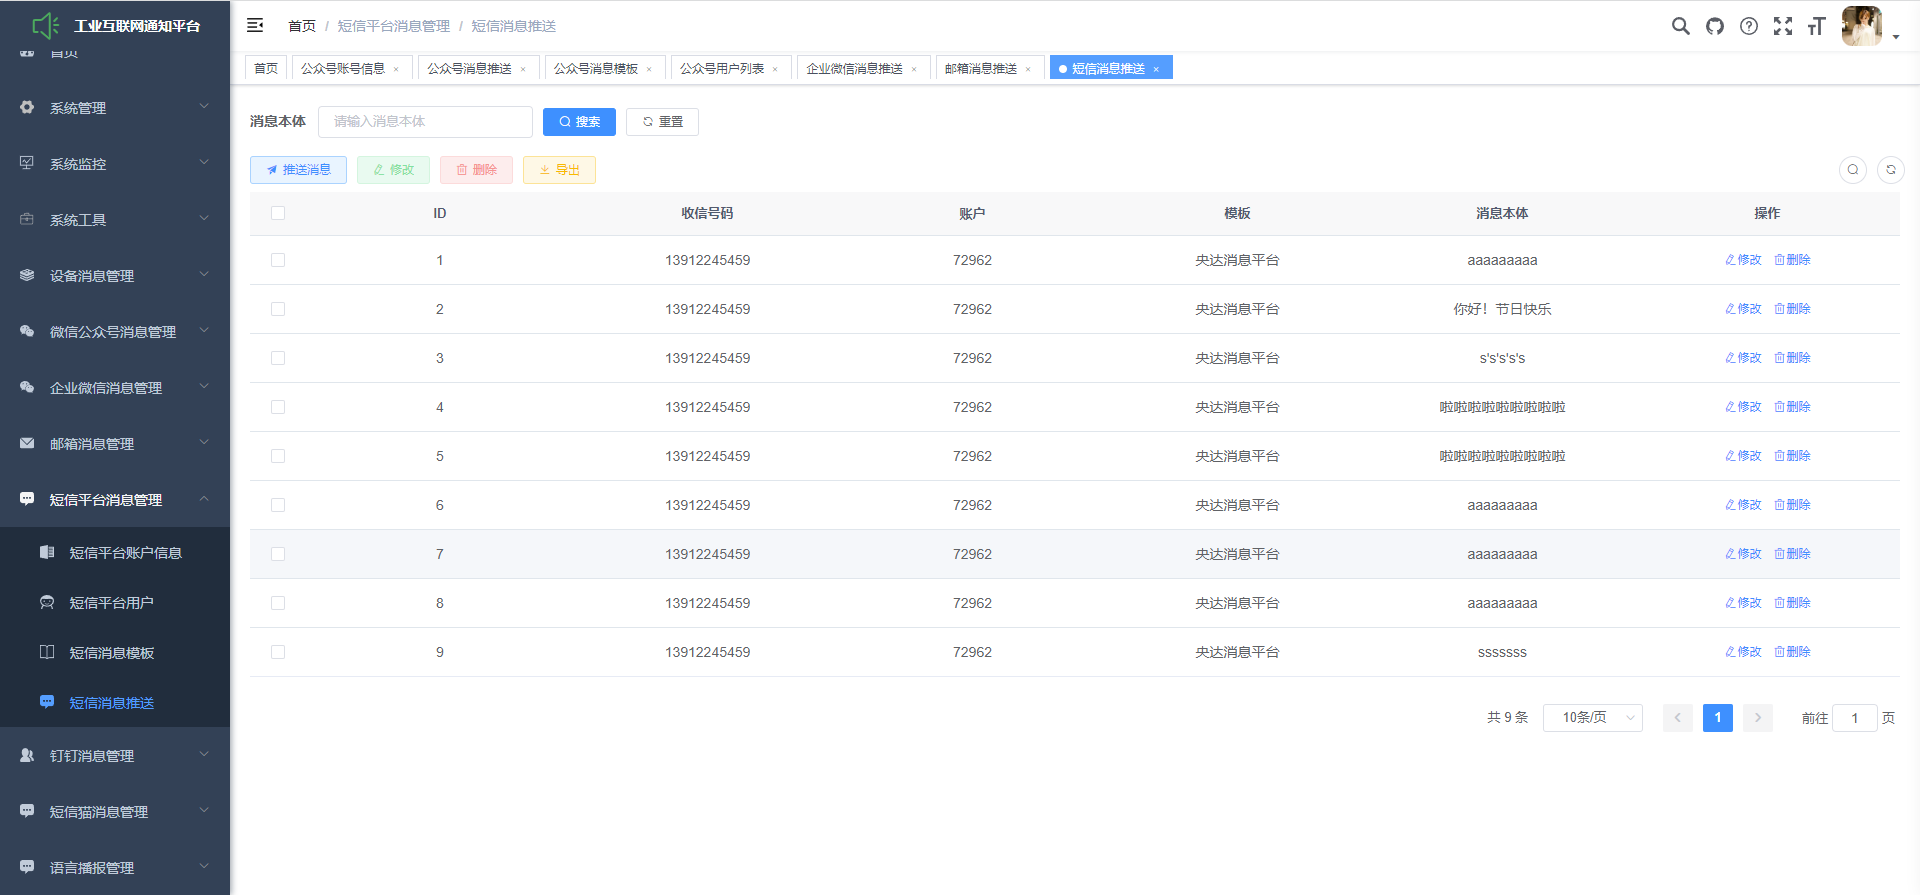Open the user avatar menu

(x=1862, y=26)
